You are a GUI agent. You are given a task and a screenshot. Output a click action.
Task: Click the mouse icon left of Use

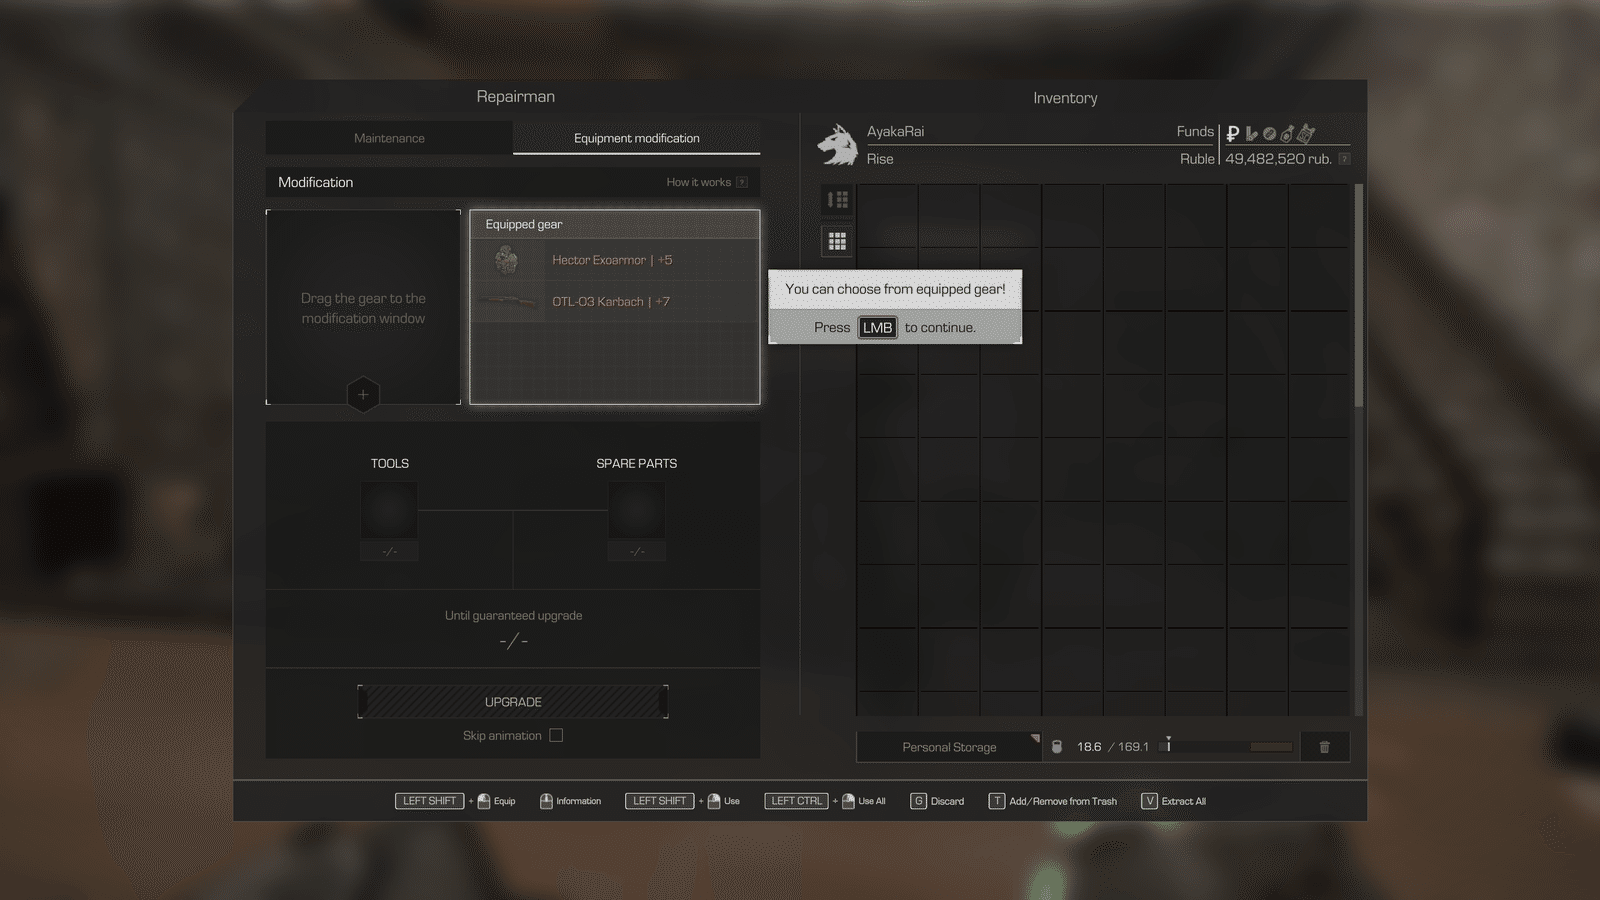714,801
